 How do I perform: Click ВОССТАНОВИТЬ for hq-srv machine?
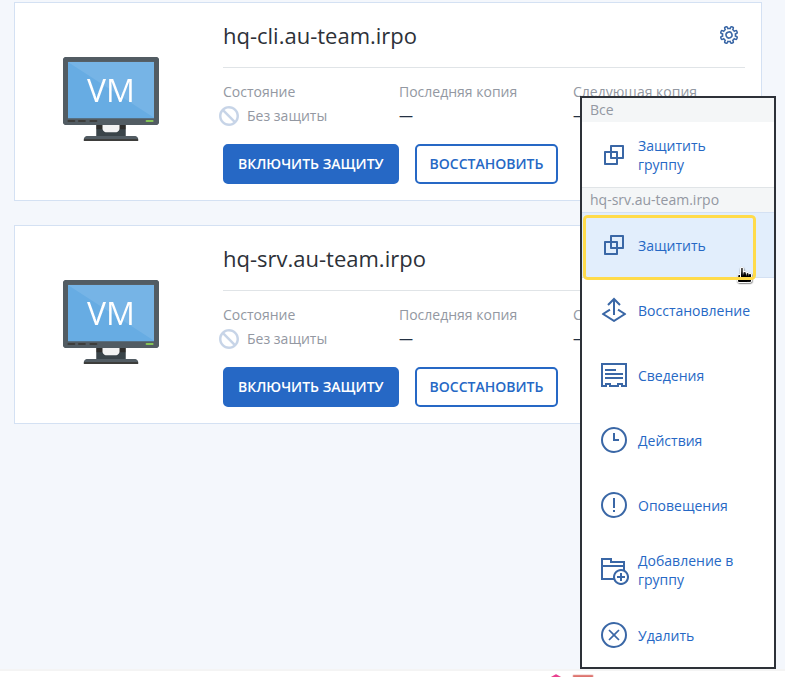coord(486,387)
